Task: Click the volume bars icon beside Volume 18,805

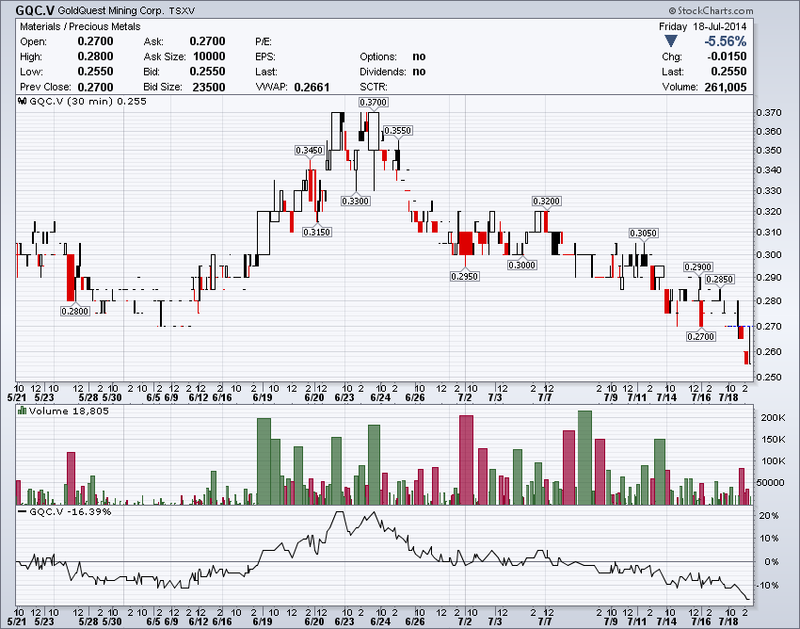Action: tap(22, 410)
